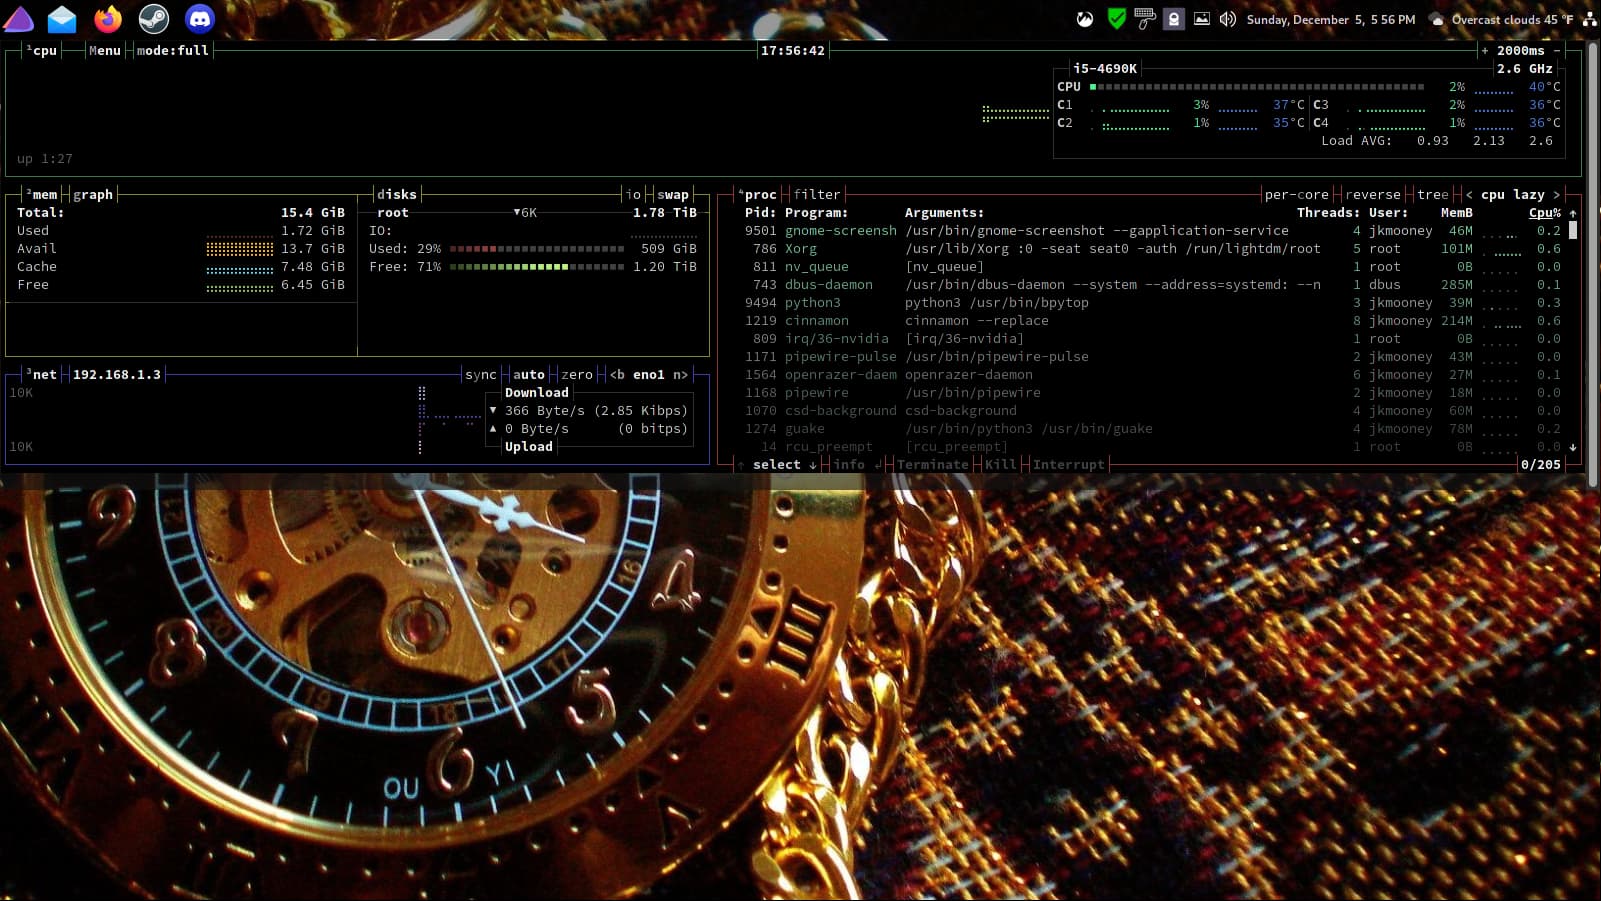Click the disk Free 71% bar
Screen dimensions: 1601x901
[x=537, y=266]
